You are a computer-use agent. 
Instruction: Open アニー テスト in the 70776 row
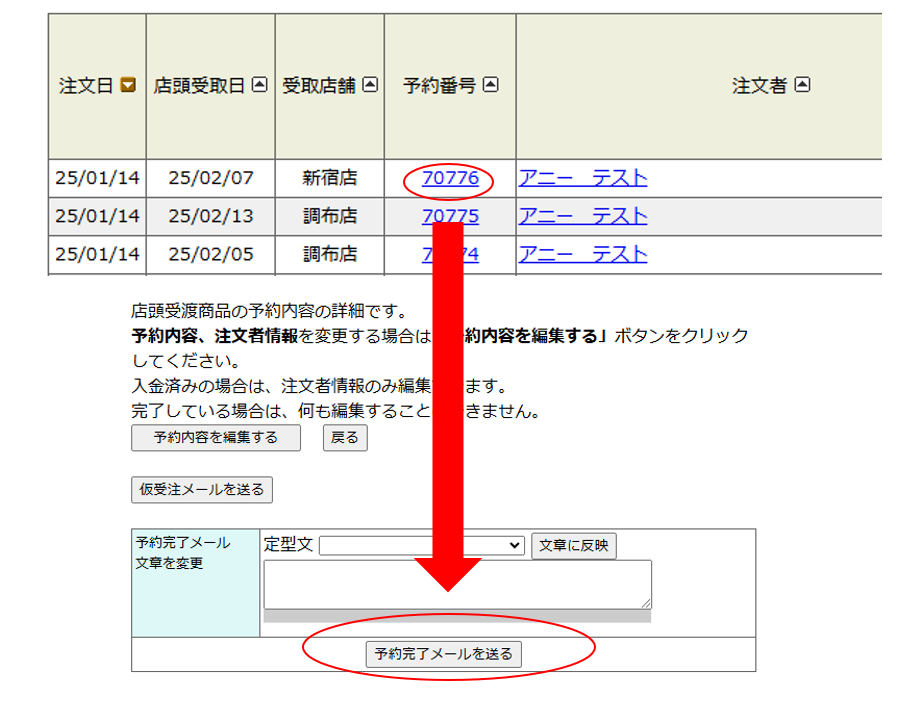[582, 179]
